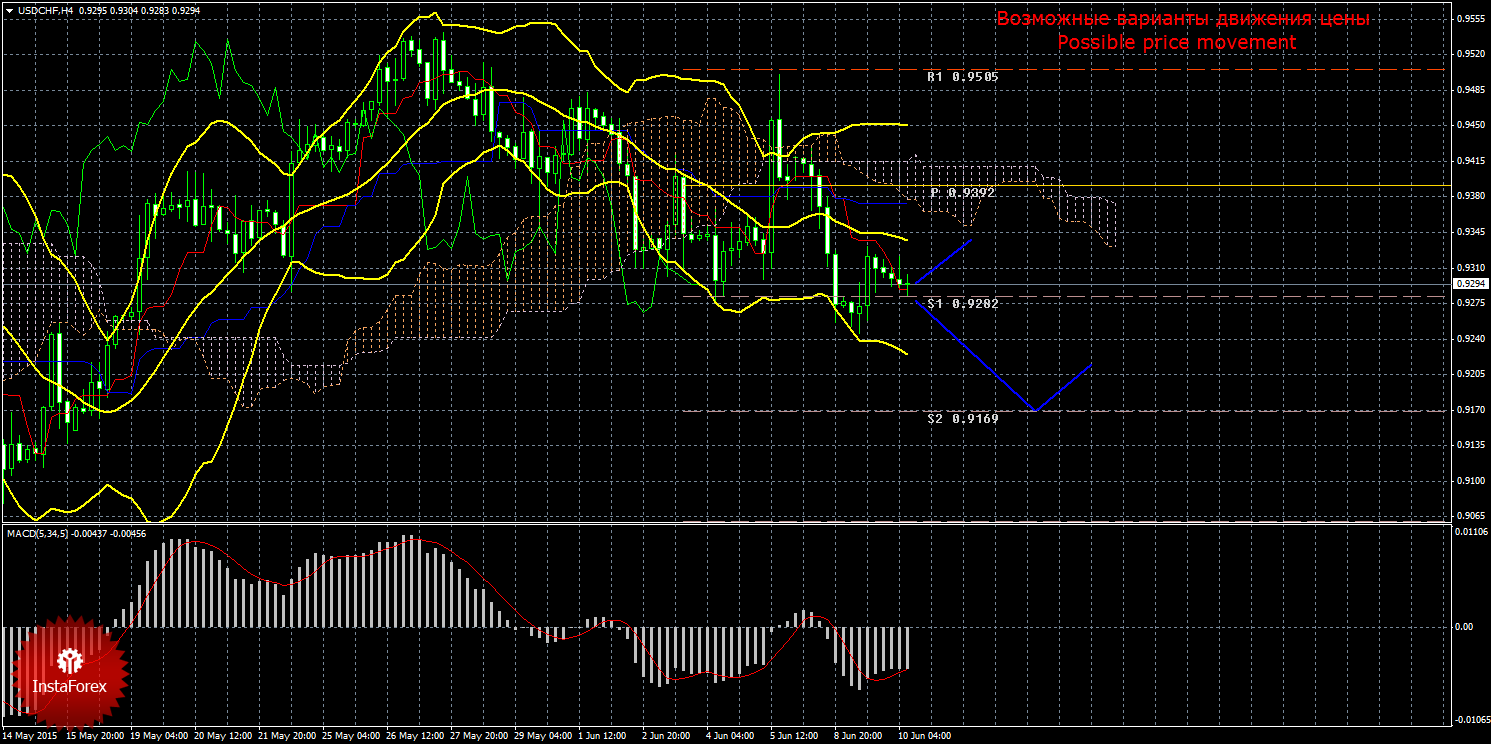The height and width of the screenshot is (744, 1491).
Task: Click the 0.9415 price scale value
Action: click(1469, 160)
